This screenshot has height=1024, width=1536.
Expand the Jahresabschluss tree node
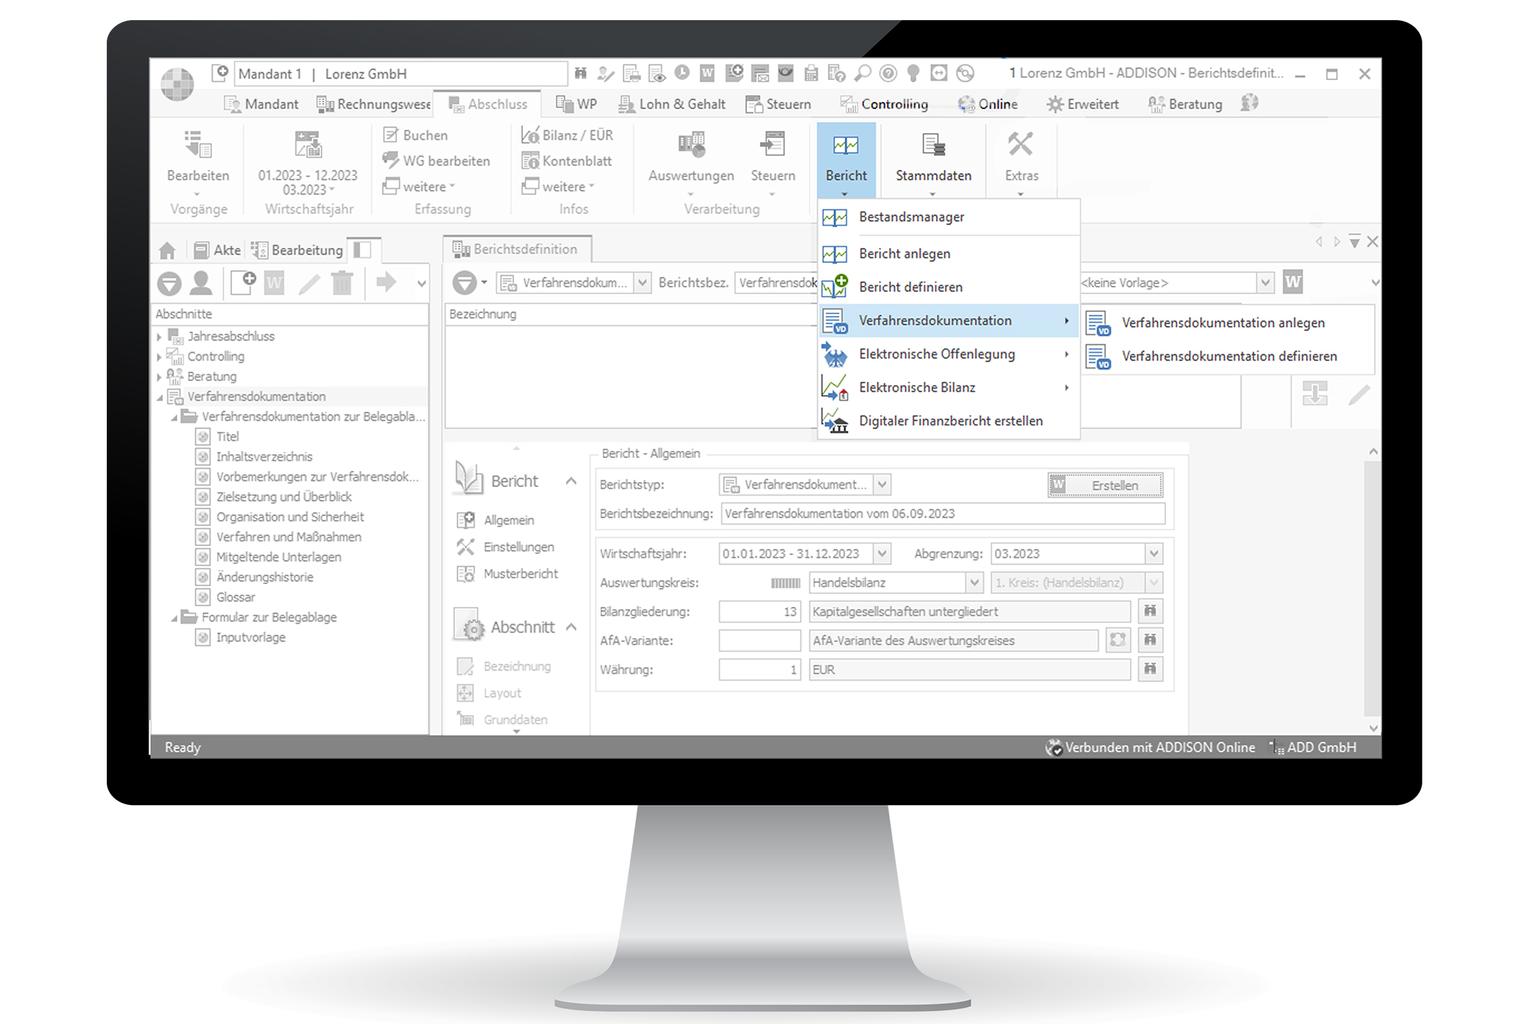pos(160,337)
